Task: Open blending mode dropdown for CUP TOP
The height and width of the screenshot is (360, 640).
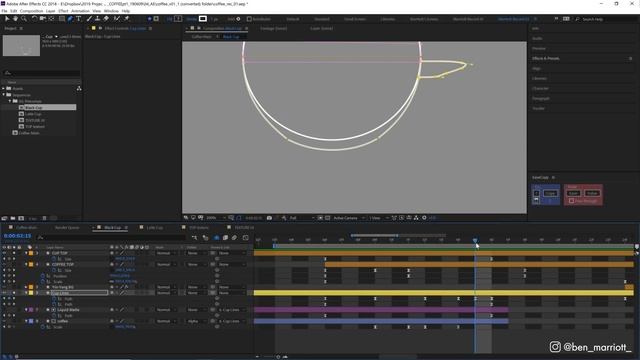Action: tap(166, 253)
